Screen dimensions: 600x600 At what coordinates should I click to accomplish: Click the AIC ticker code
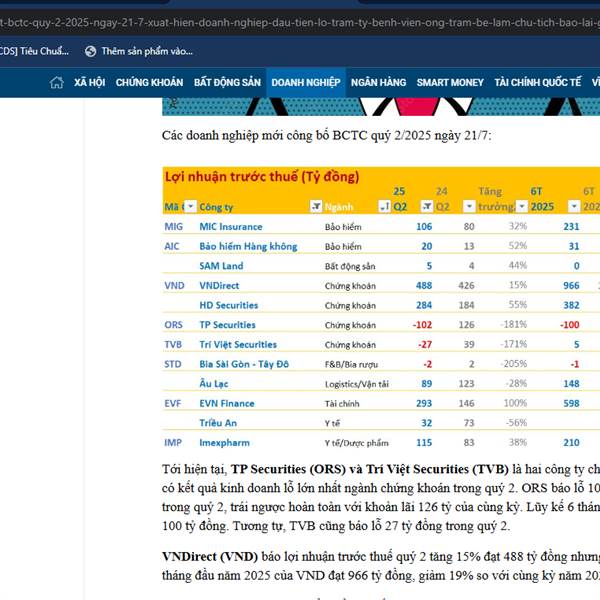point(171,246)
